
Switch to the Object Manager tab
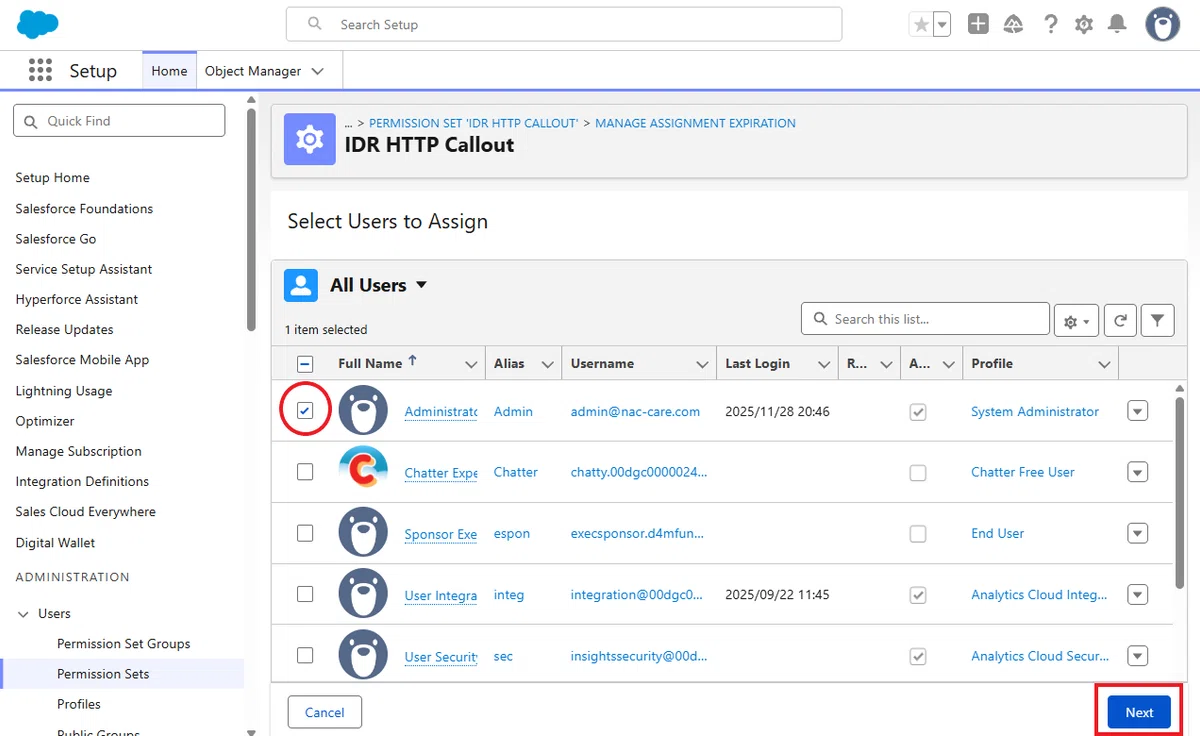[x=253, y=71]
